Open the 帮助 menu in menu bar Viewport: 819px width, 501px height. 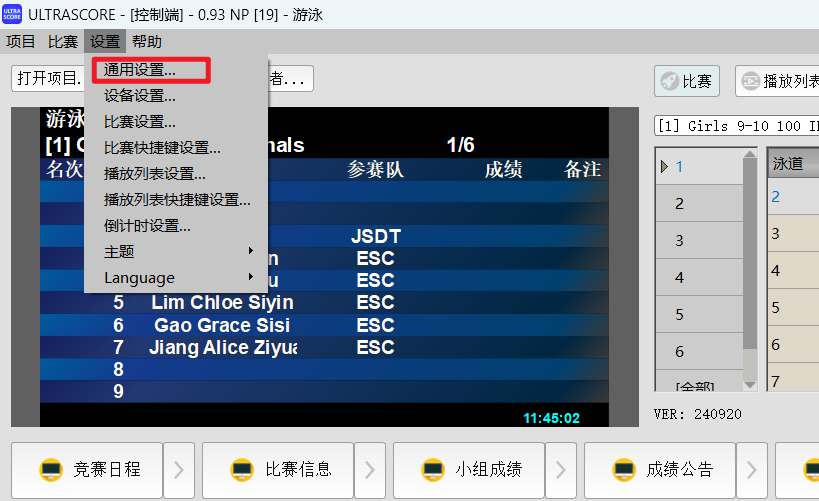(146, 42)
